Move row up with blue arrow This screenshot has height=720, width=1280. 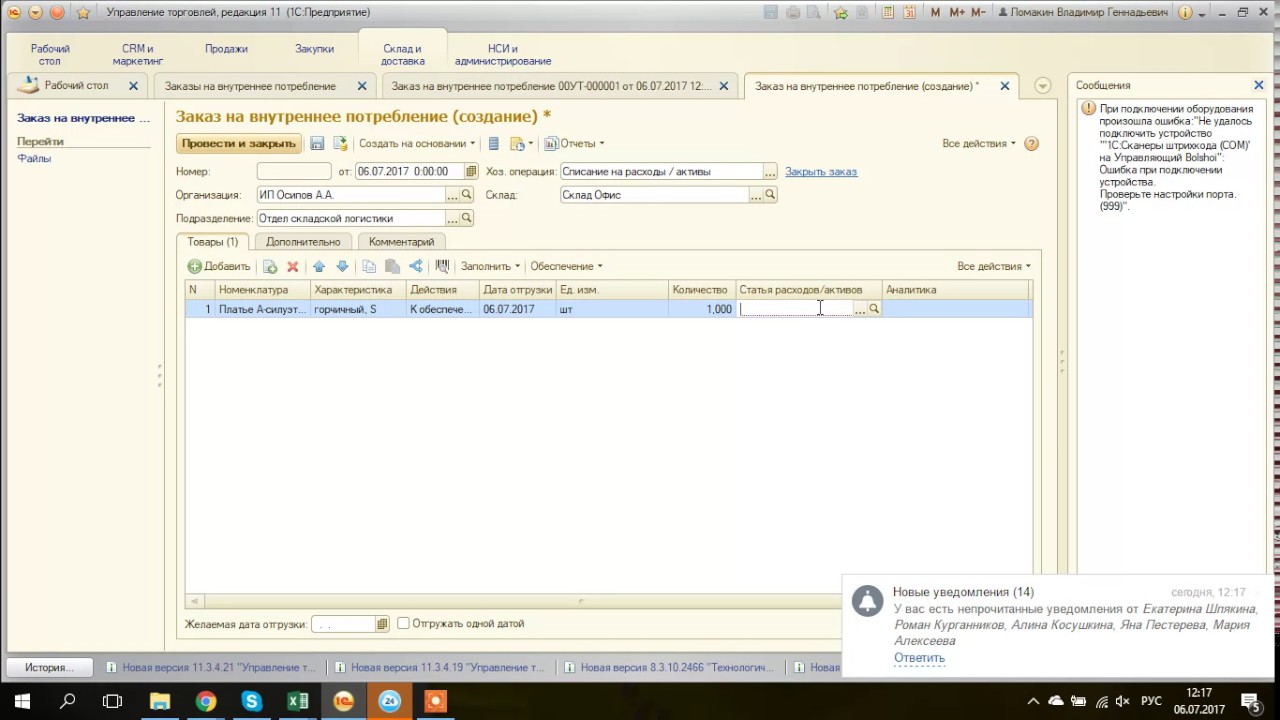pos(319,266)
